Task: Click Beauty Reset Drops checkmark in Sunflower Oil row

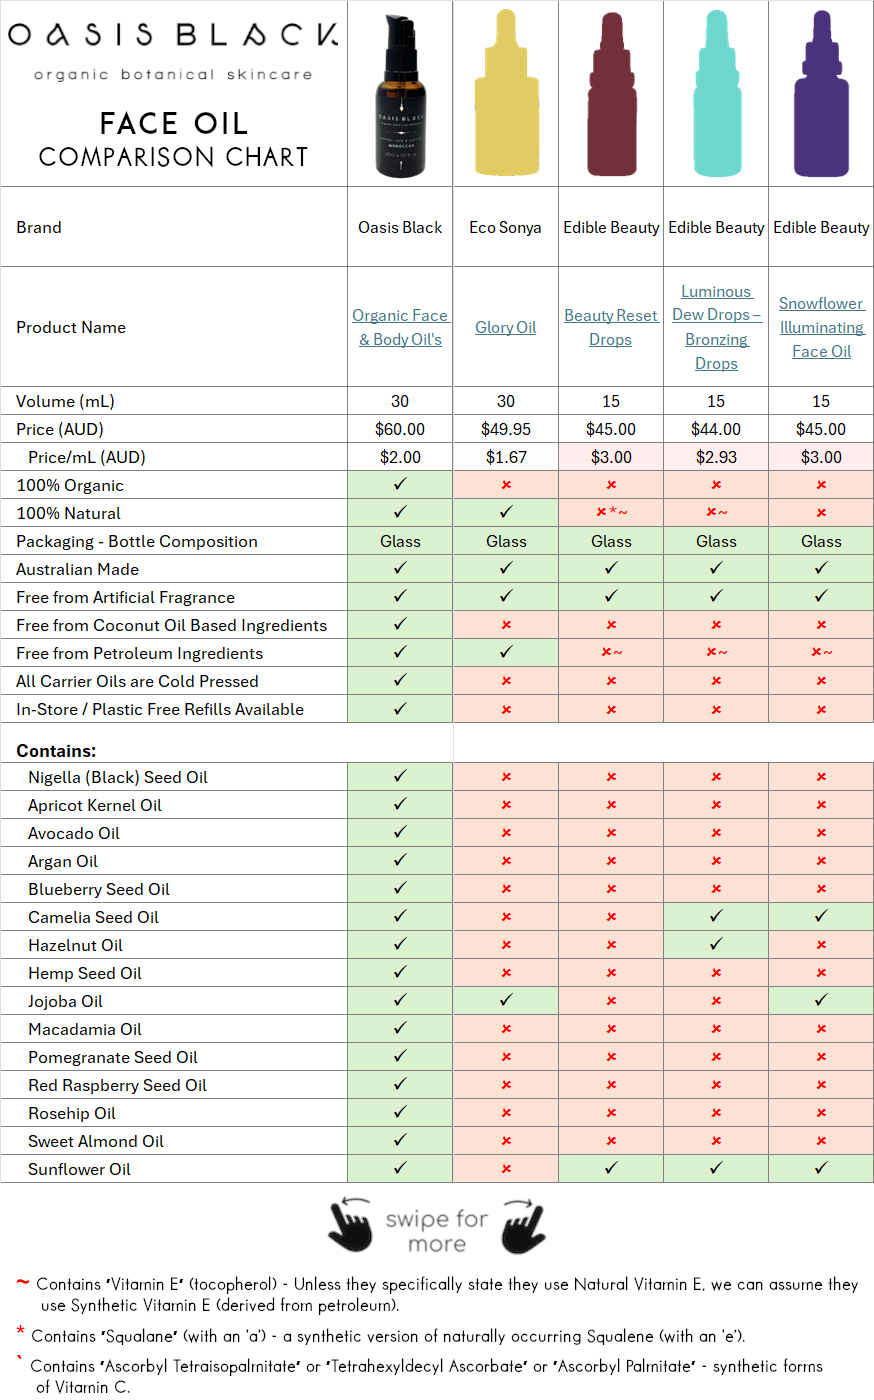Action: point(611,1169)
